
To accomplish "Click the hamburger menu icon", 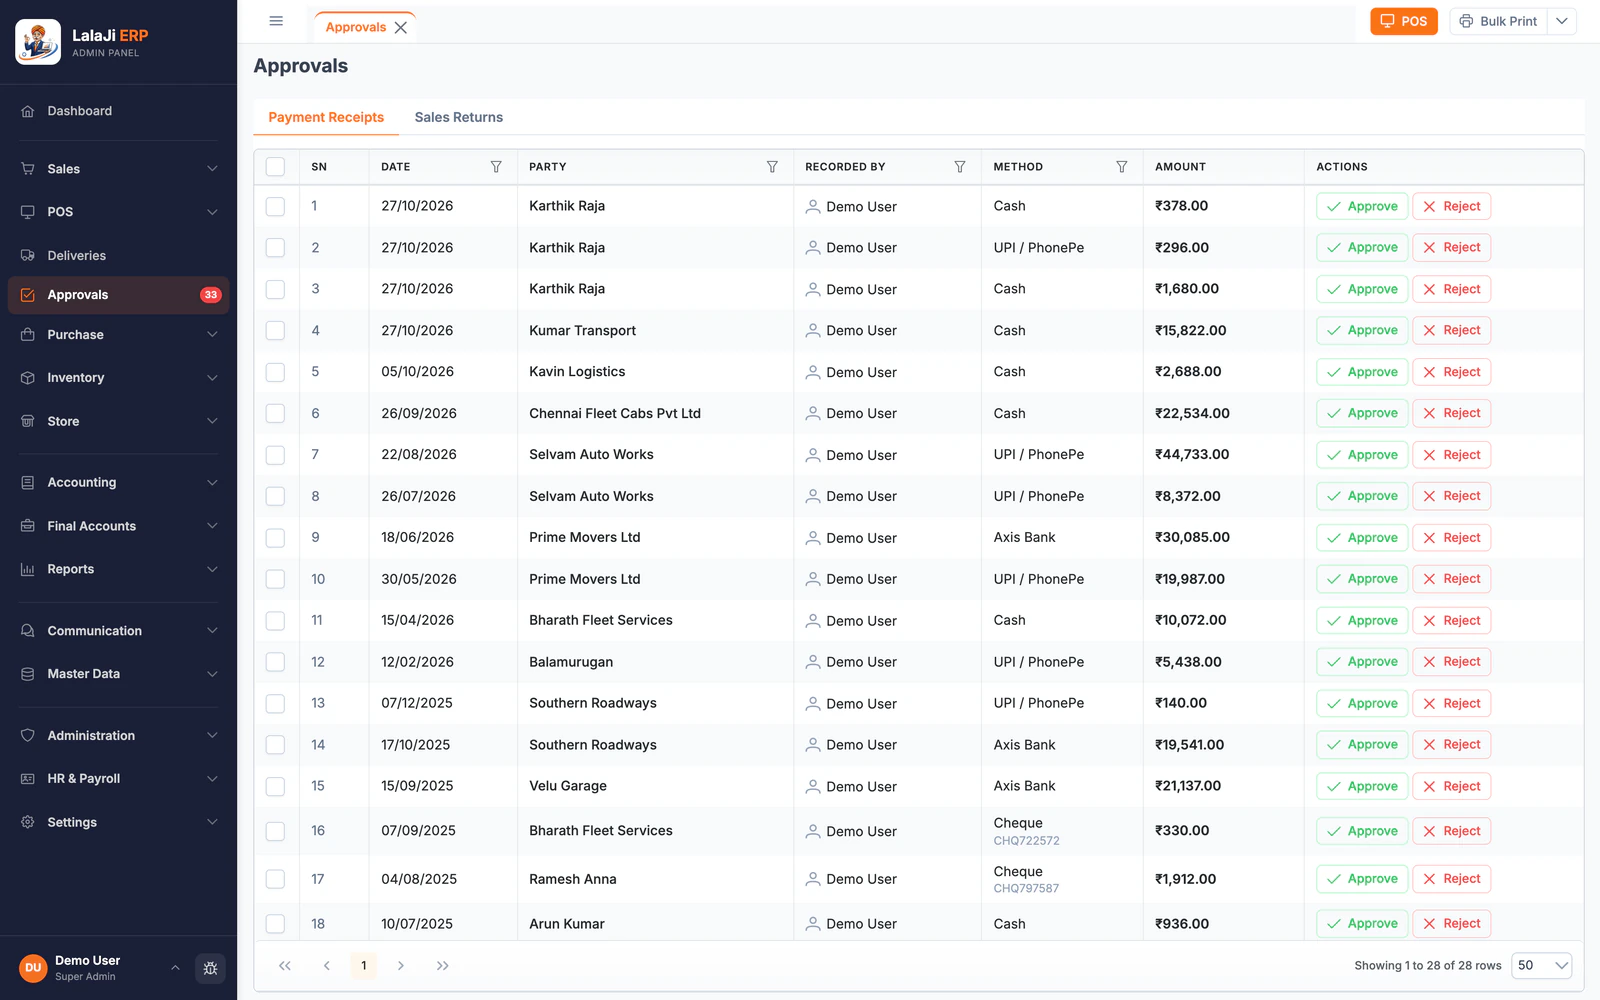I will click(276, 21).
